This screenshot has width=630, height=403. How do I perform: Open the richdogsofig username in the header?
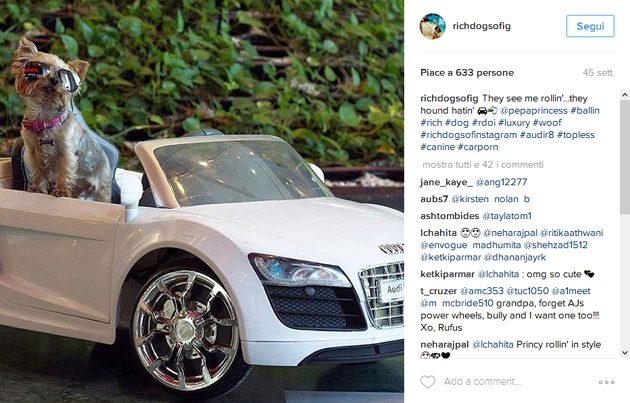point(481,26)
